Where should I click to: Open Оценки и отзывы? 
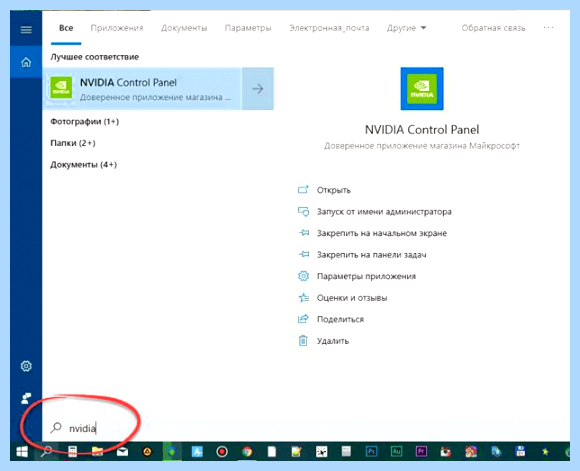(x=352, y=297)
